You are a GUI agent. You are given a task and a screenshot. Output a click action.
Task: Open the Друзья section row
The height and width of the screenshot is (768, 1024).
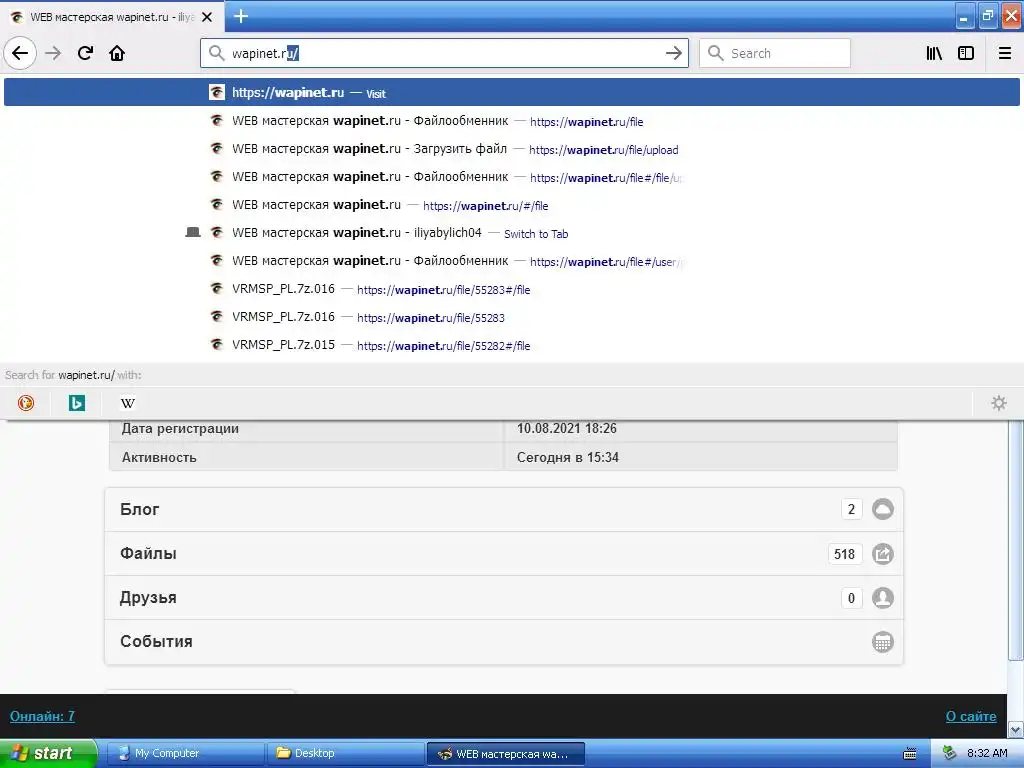click(x=504, y=598)
